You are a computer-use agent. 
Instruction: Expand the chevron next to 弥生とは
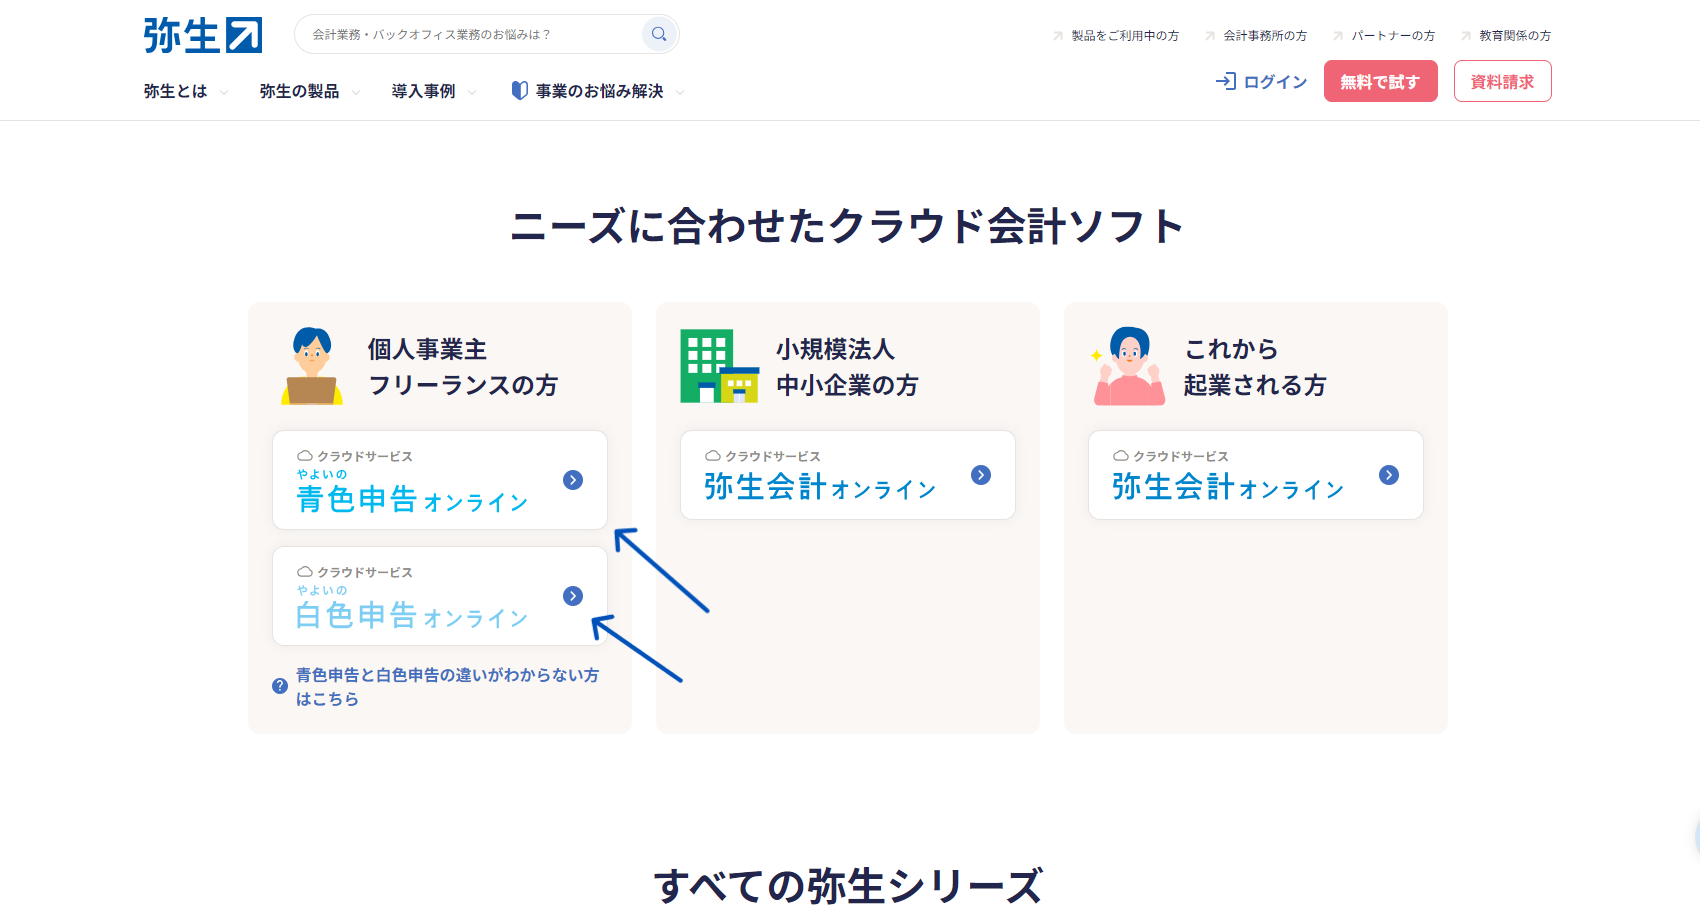pos(224,92)
